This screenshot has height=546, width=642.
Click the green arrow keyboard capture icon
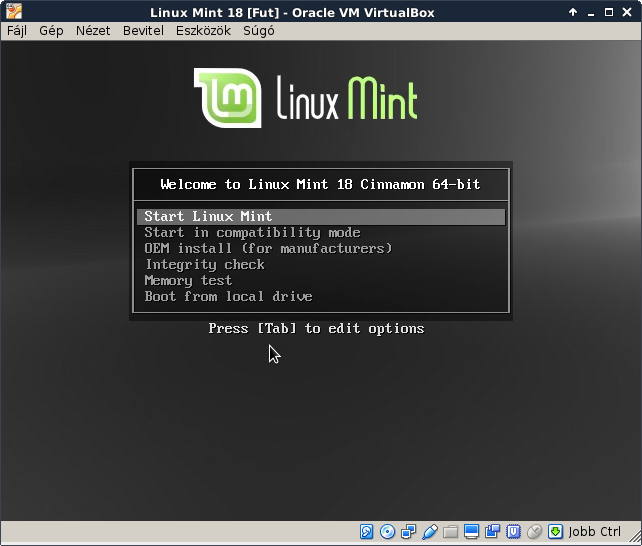(556, 532)
